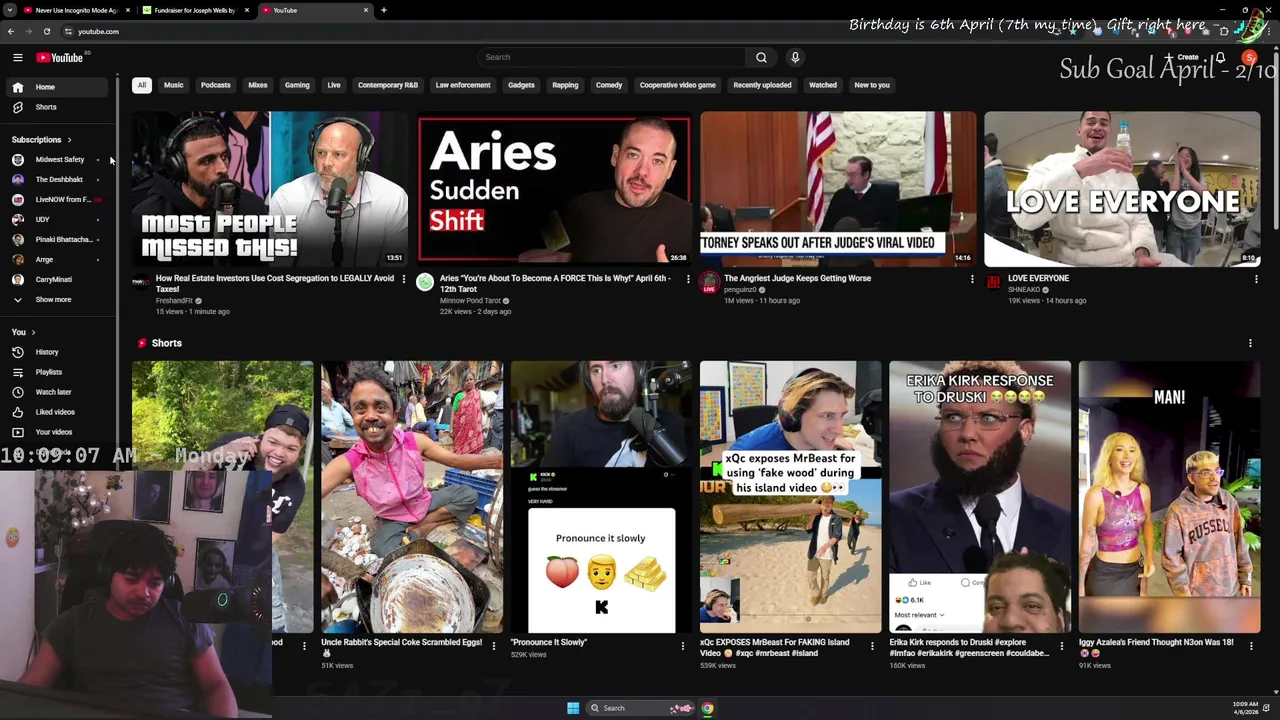This screenshot has width=1280, height=720.
Task: Open options menu for Aries Tarot video
Action: [688, 280]
